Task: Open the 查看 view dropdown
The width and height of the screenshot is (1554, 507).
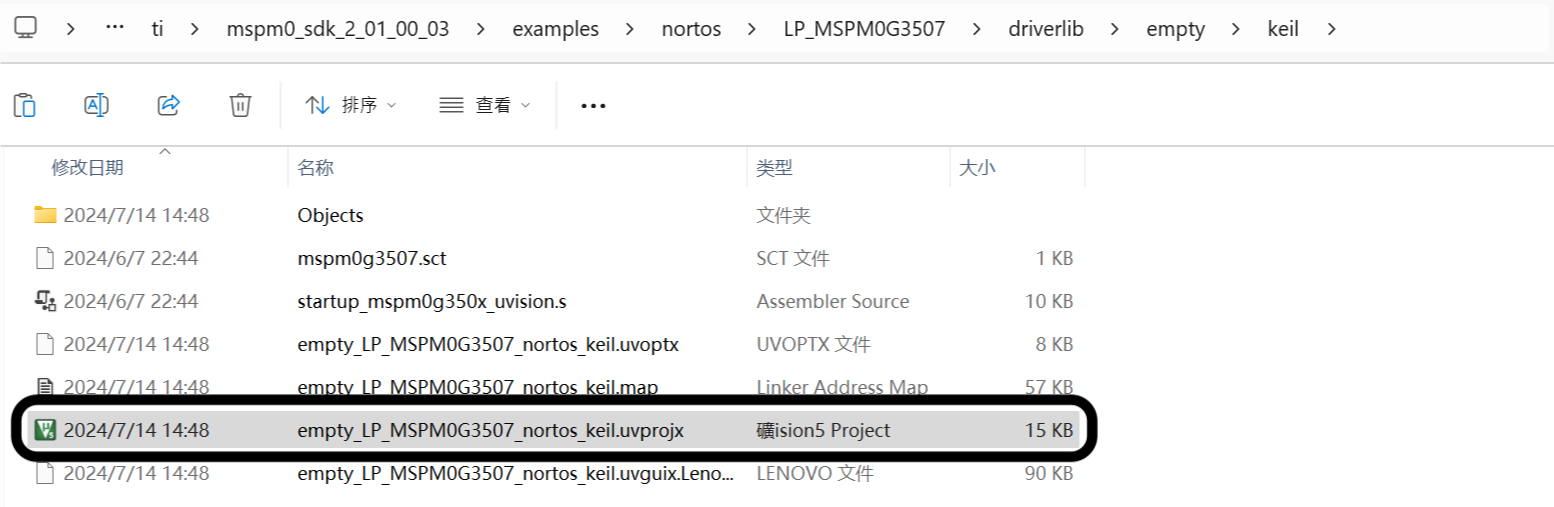Action: coord(485,105)
